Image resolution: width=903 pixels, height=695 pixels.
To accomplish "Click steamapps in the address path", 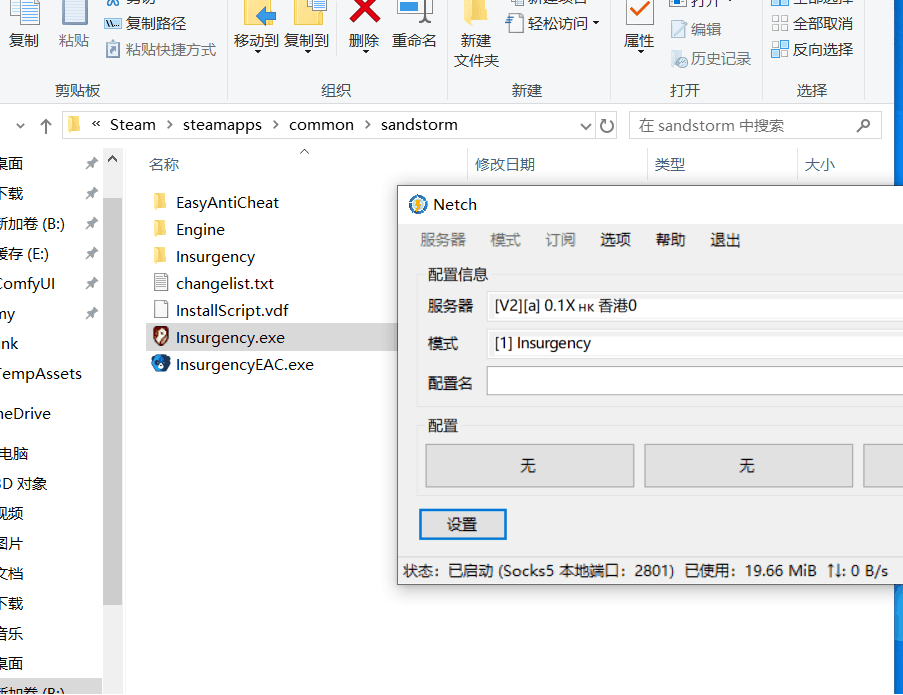I will [x=222, y=125].
